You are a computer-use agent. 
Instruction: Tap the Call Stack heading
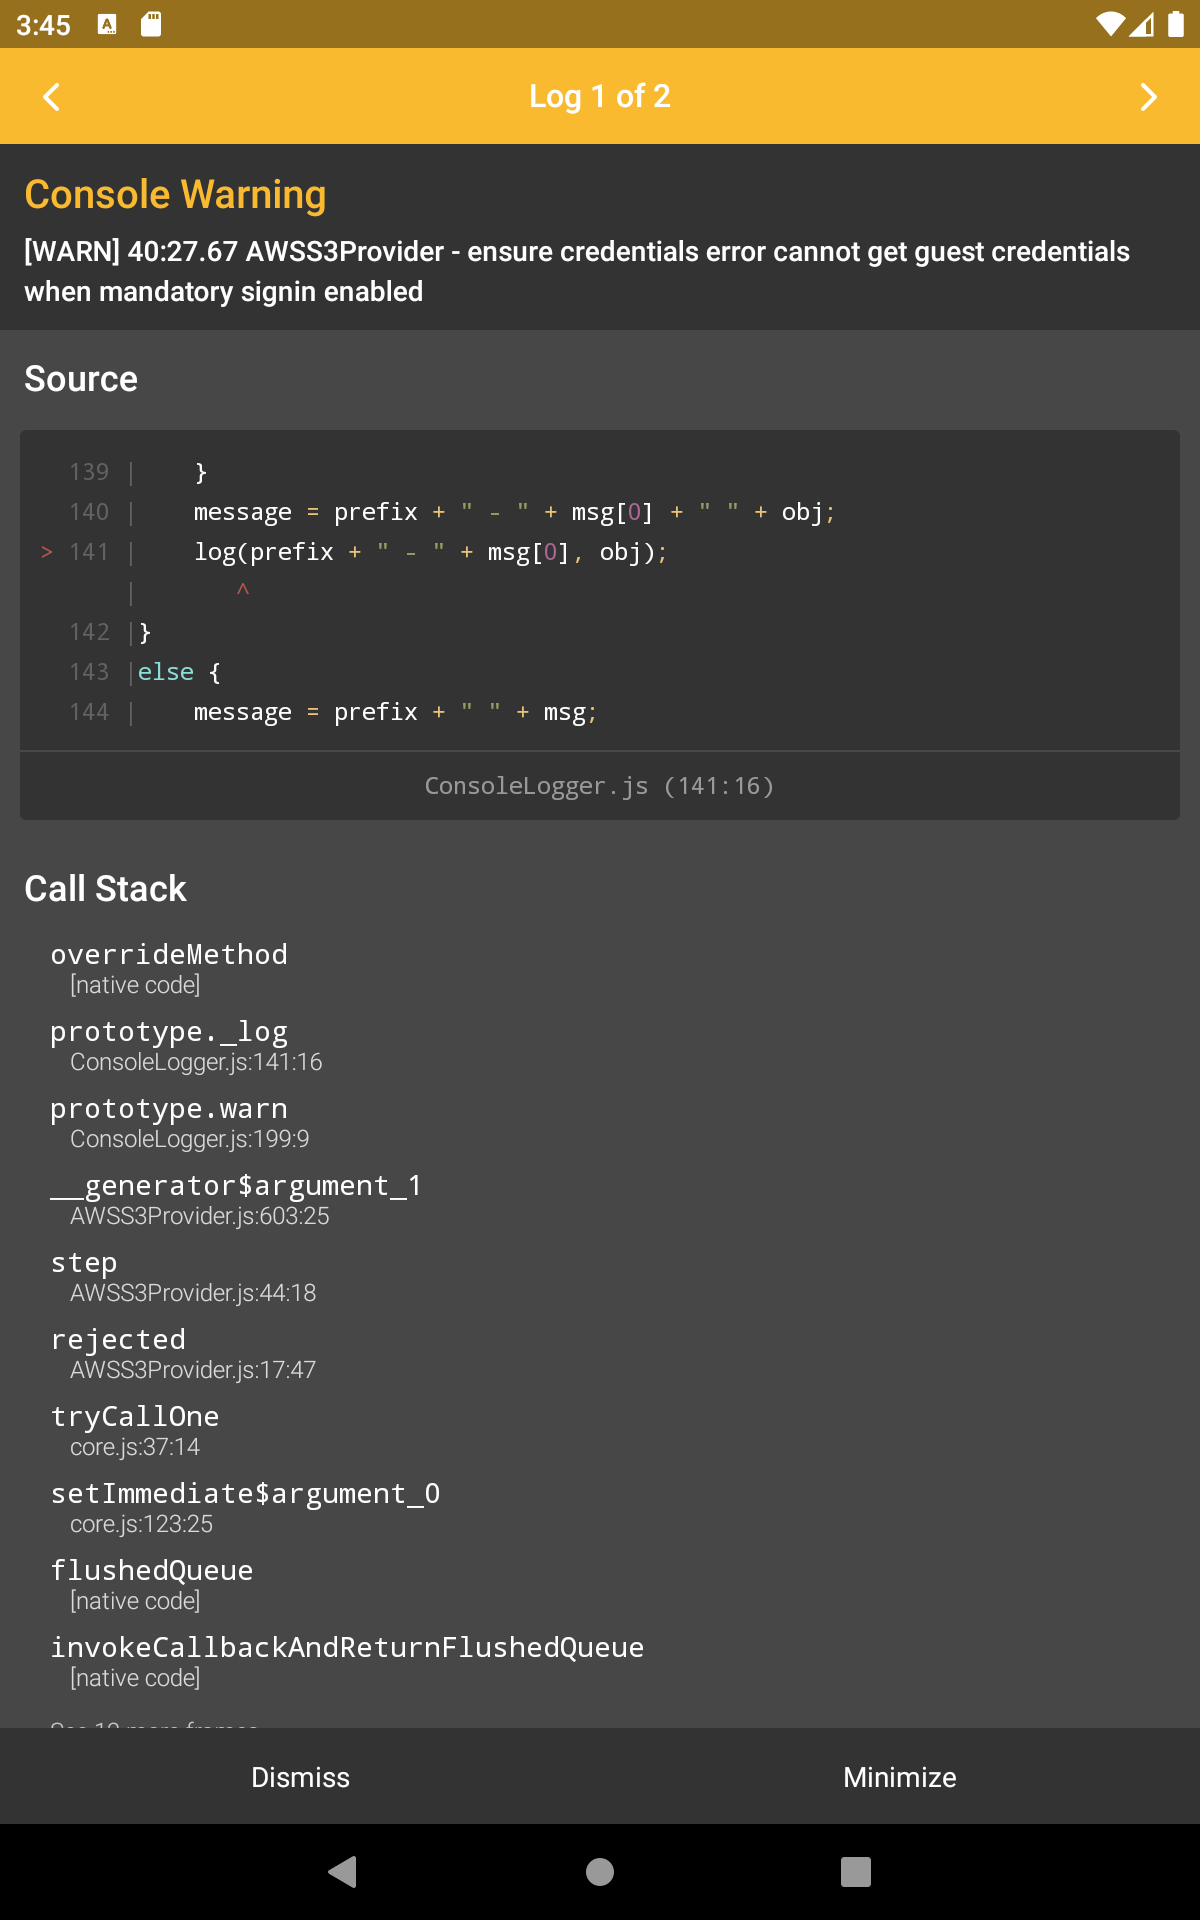(x=105, y=888)
